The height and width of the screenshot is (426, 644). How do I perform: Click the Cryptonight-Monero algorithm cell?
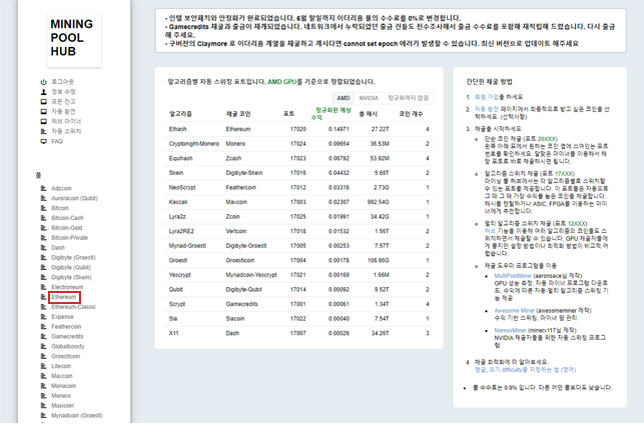point(194,143)
